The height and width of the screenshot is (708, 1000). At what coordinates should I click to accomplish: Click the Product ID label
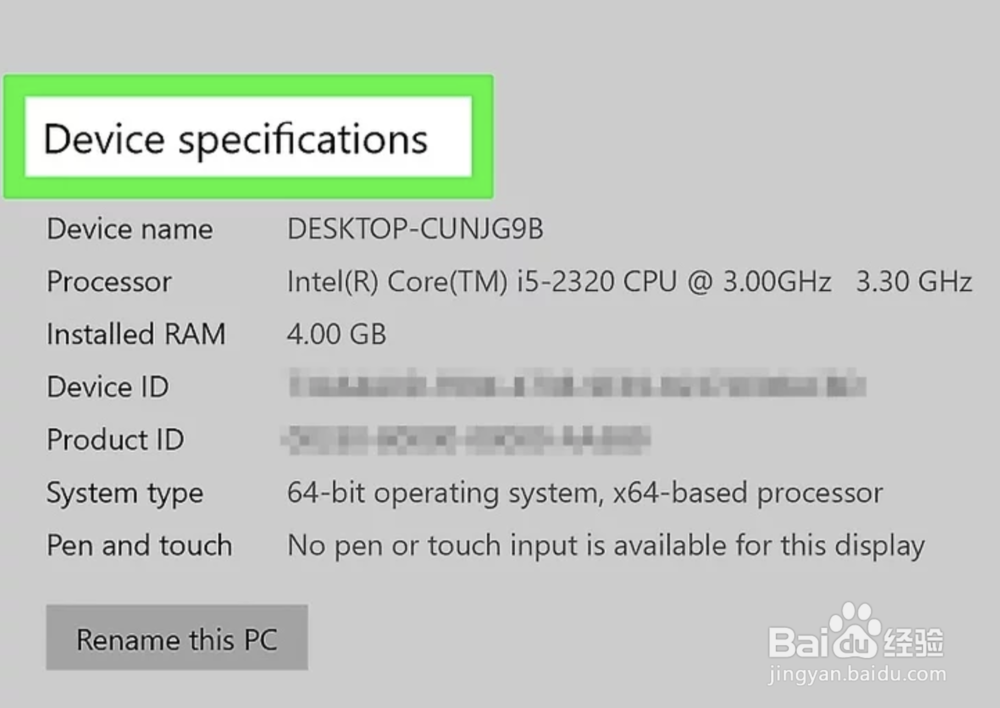114,439
